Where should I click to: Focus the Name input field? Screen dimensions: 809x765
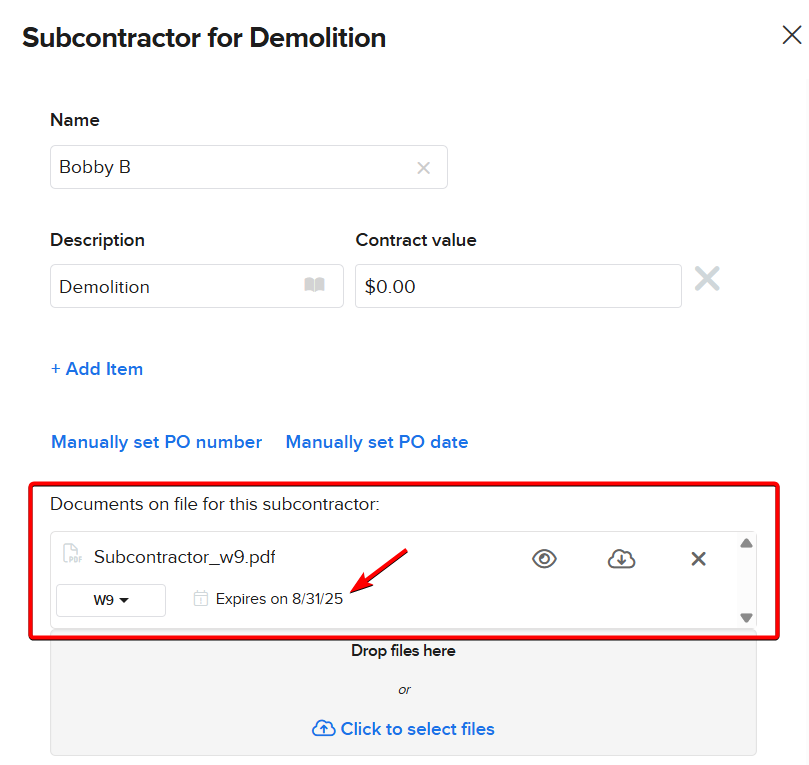[x=230, y=168]
